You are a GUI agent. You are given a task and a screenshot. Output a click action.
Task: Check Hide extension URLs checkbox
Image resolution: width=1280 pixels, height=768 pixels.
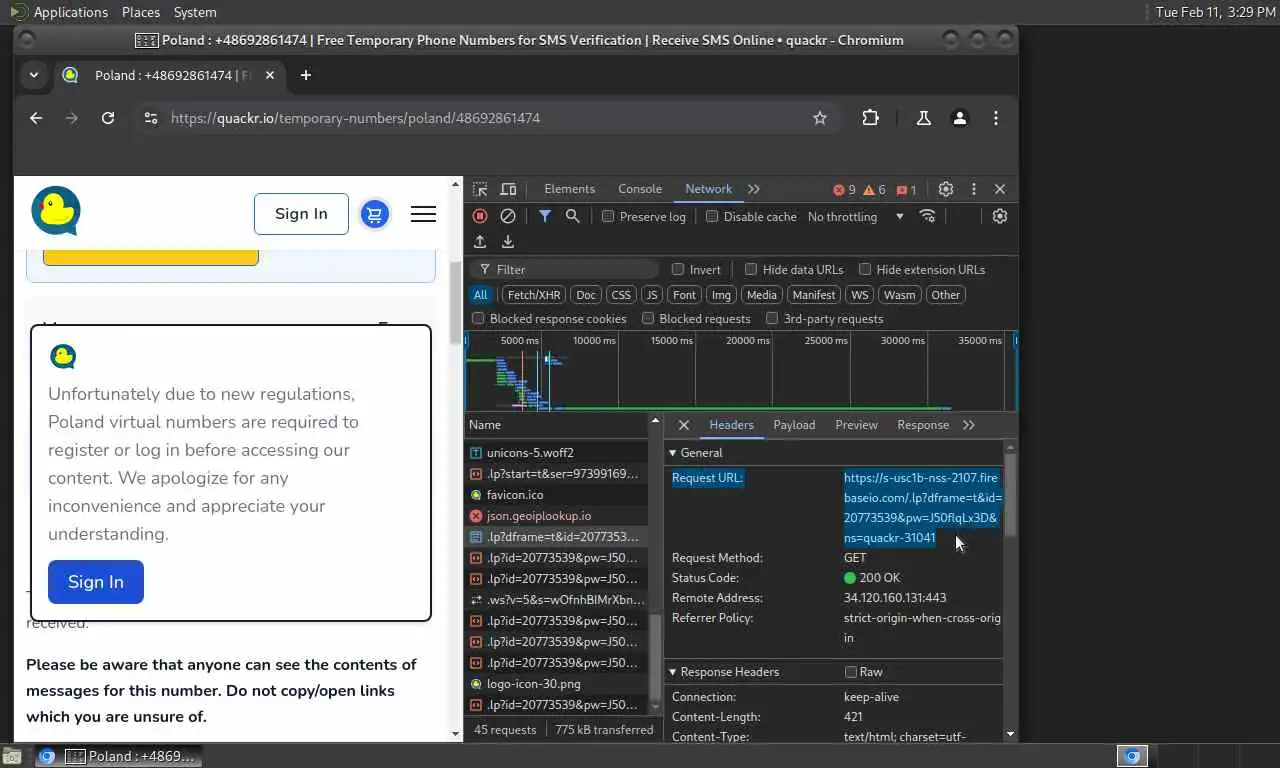pyautogui.click(x=865, y=269)
